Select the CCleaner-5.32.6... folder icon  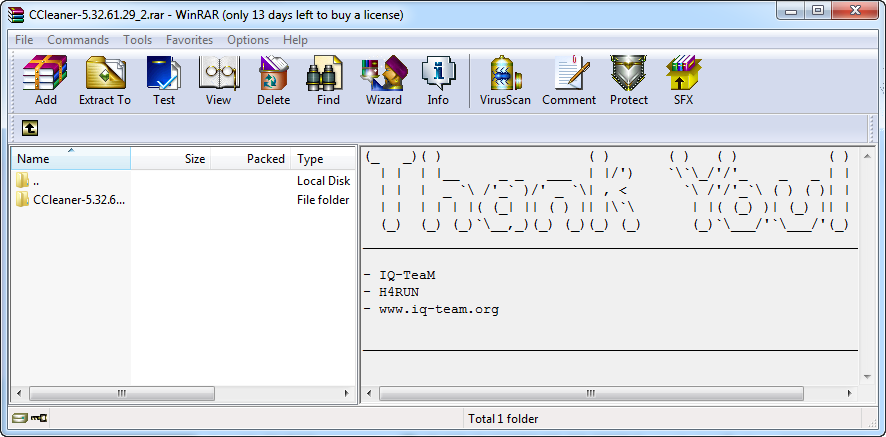[x=23, y=200]
